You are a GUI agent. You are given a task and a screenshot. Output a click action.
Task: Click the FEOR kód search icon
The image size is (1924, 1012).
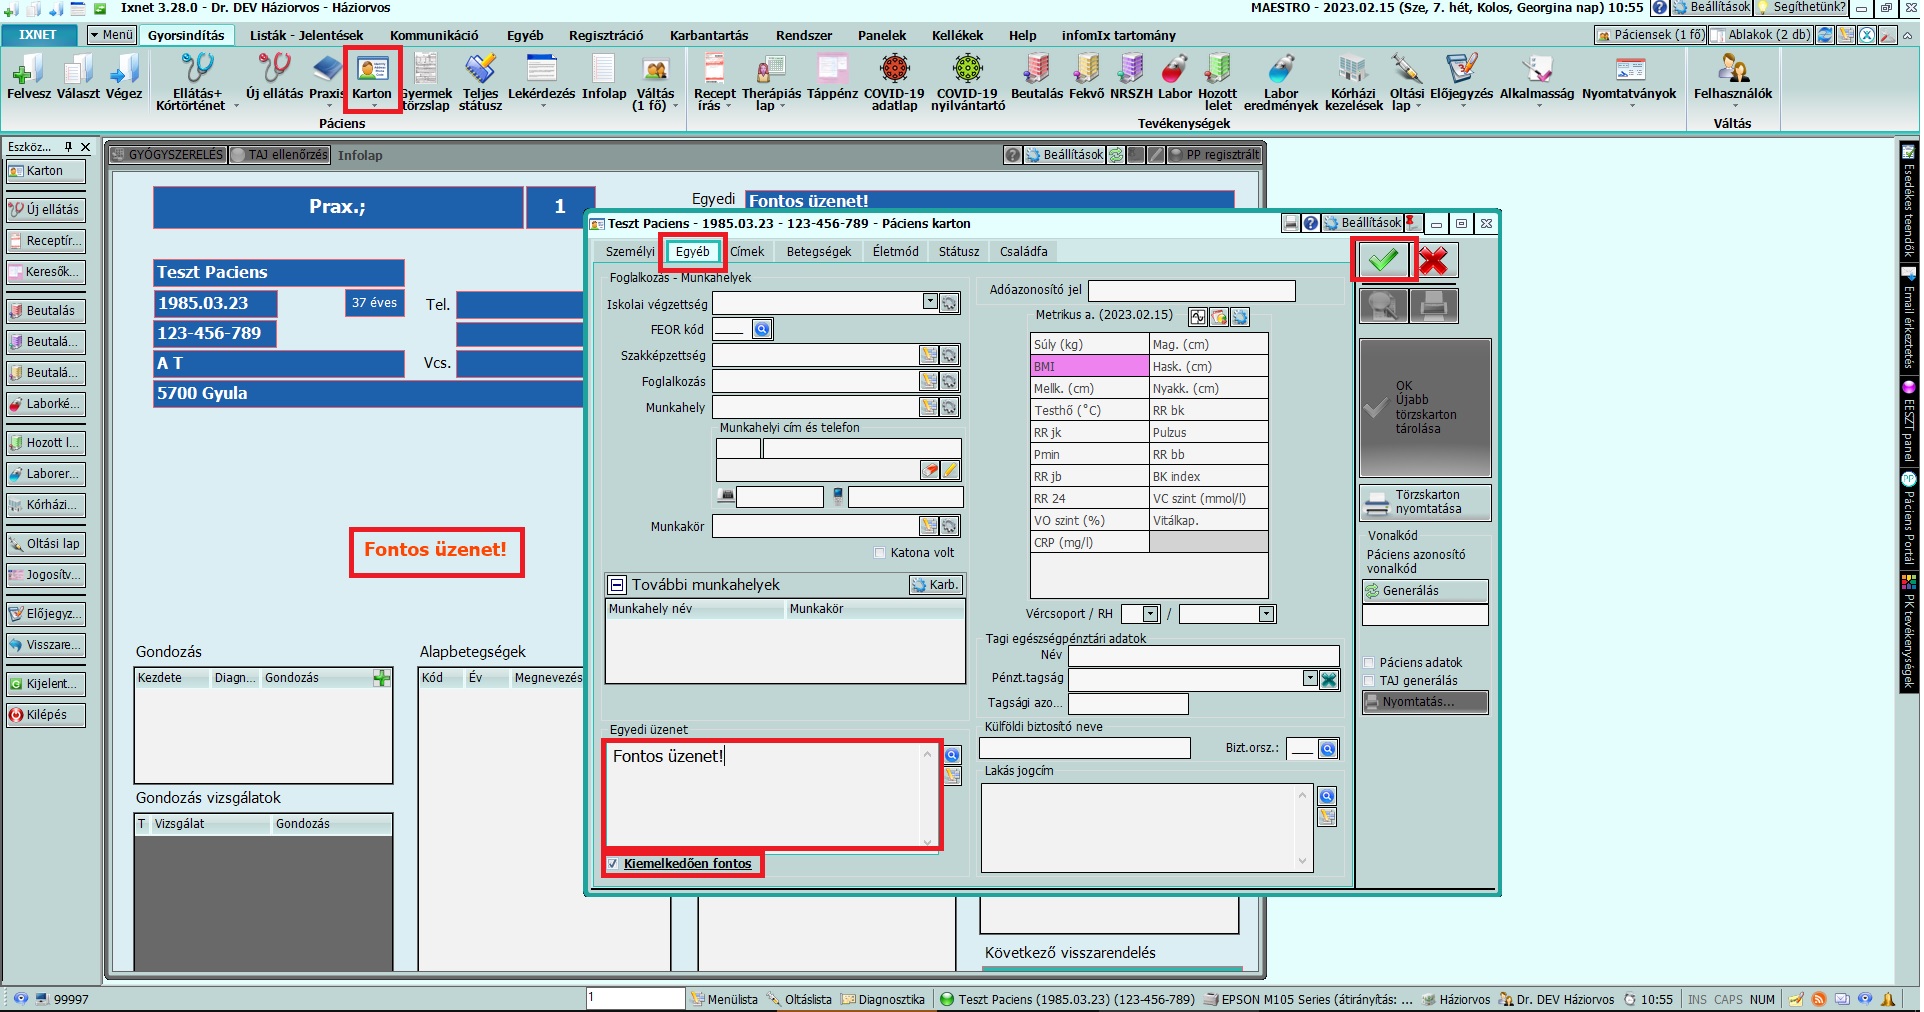click(x=762, y=329)
